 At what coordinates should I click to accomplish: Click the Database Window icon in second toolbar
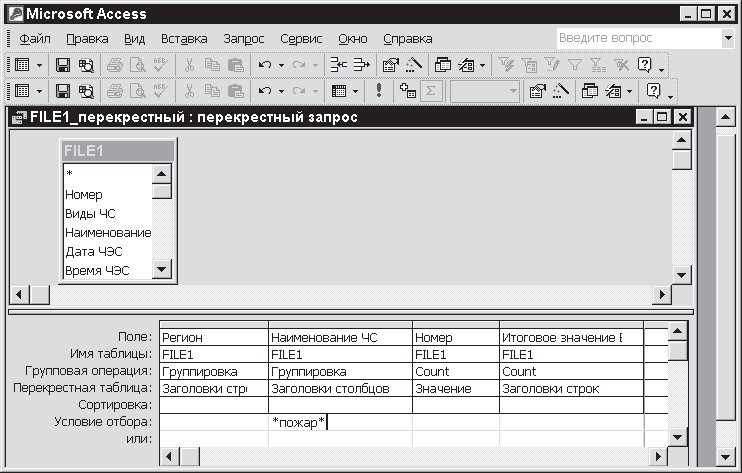[591, 91]
